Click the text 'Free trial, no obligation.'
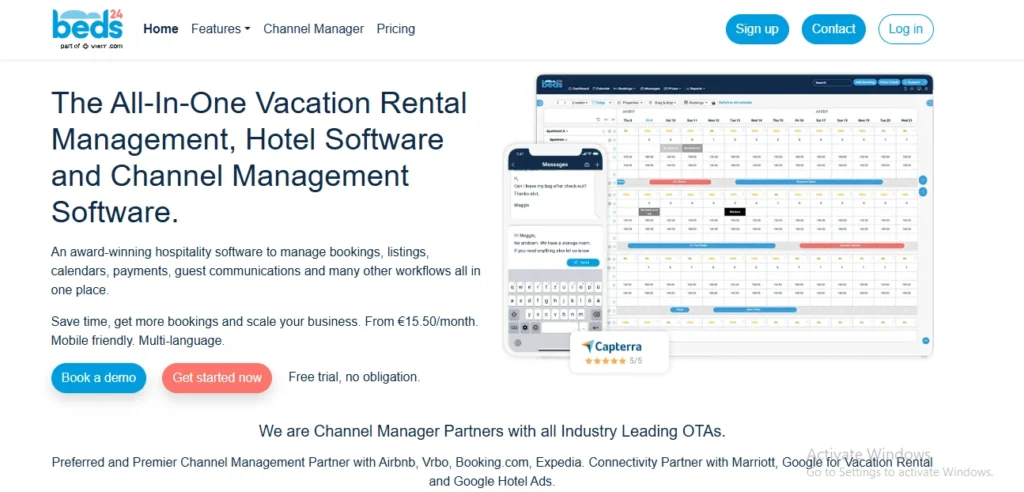The height and width of the screenshot is (492, 1024). click(354, 377)
